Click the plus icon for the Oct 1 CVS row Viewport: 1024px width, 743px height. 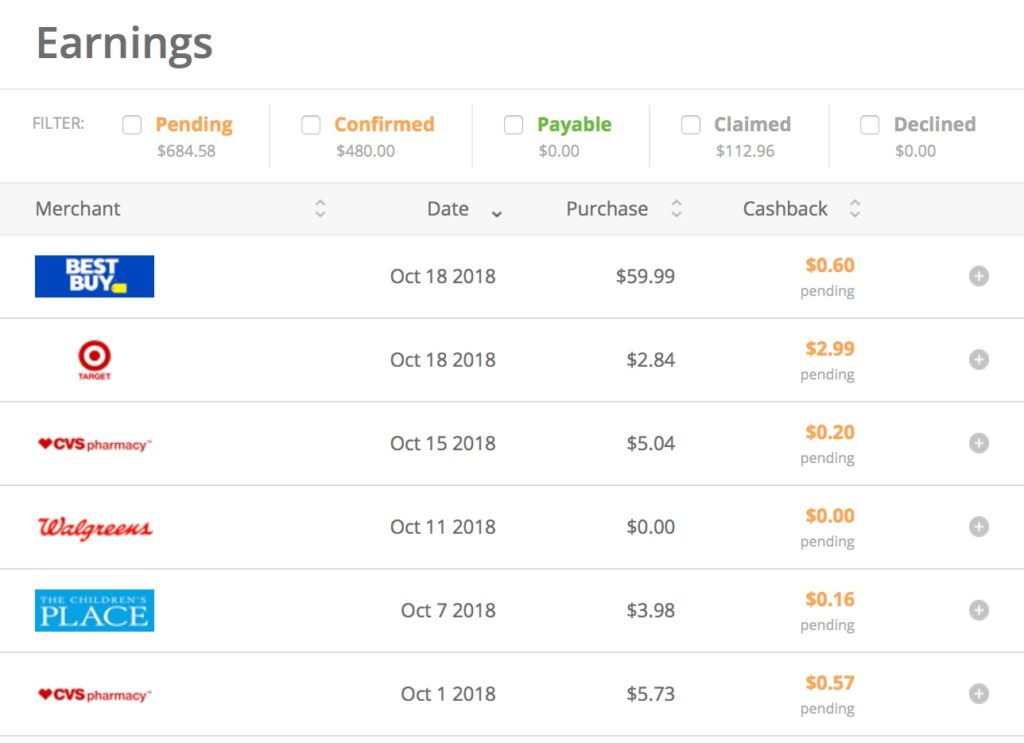coord(978,694)
